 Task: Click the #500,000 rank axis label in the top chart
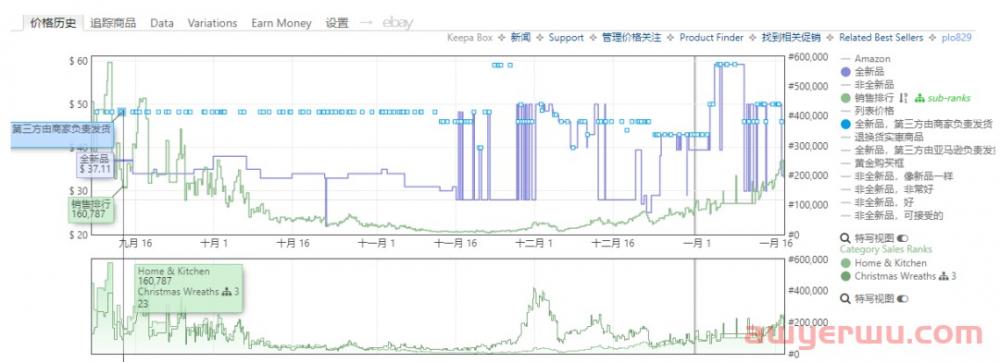pyautogui.click(x=807, y=87)
